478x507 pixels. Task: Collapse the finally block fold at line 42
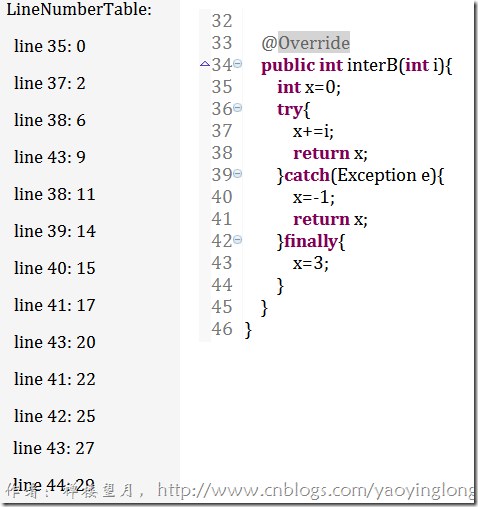pos(237,240)
